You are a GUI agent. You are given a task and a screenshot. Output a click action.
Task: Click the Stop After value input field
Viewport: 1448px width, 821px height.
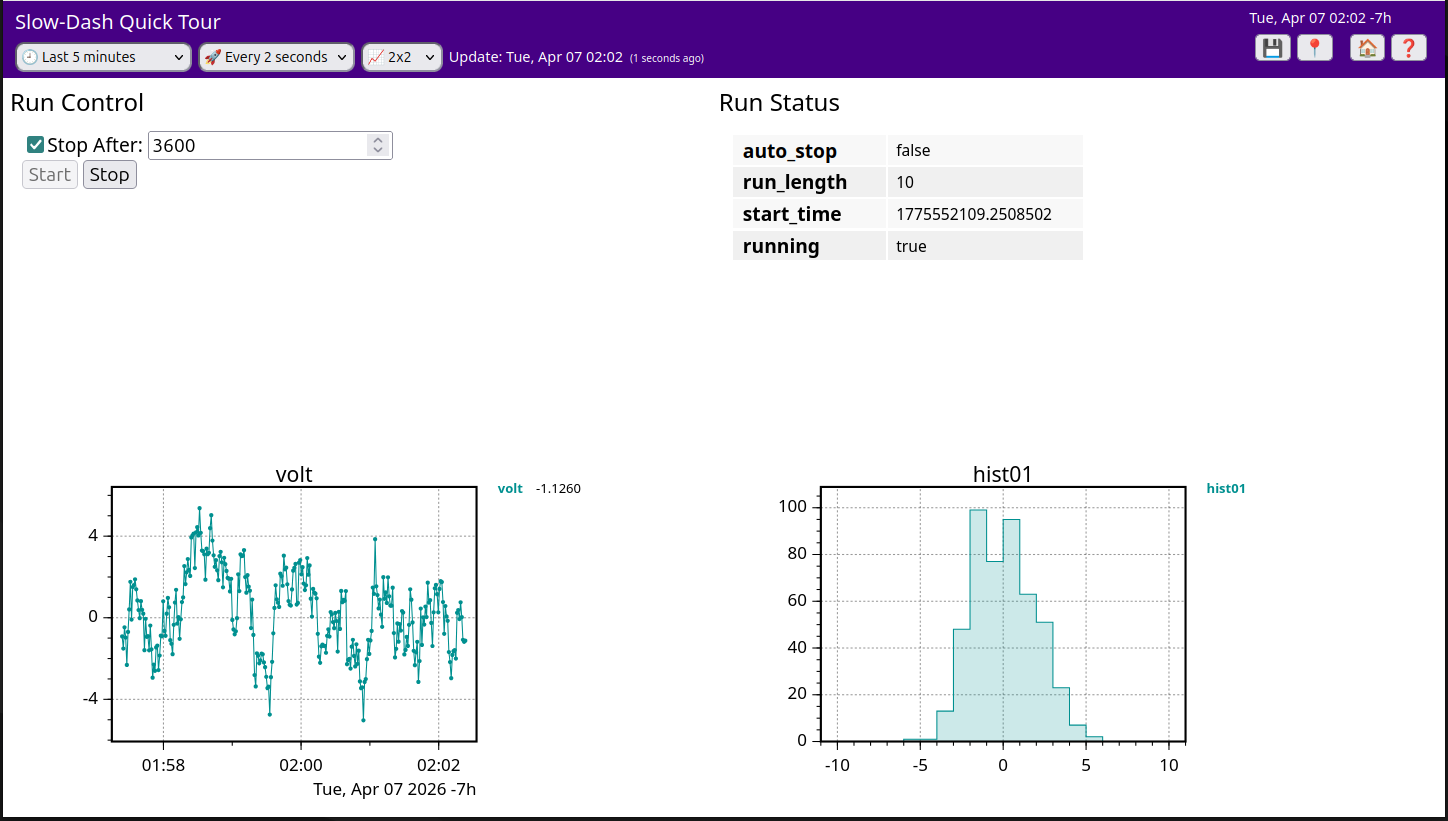pyautogui.click(x=257, y=145)
